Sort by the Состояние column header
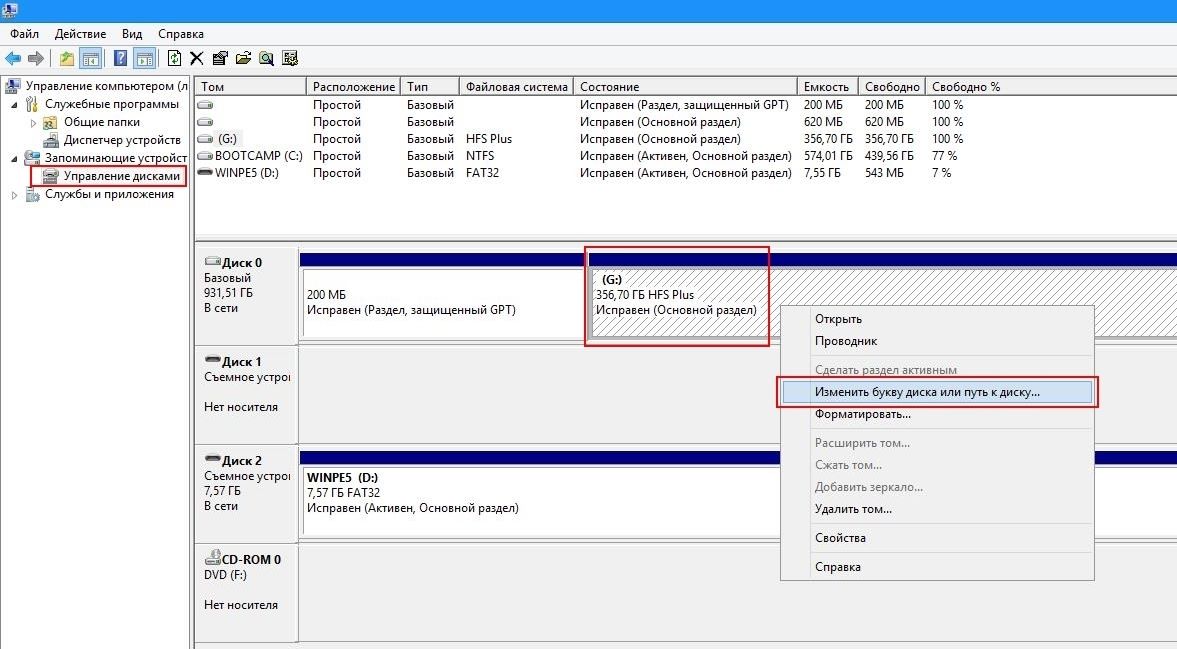1177x649 pixels. pyautogui.click(x=685, y=86)
